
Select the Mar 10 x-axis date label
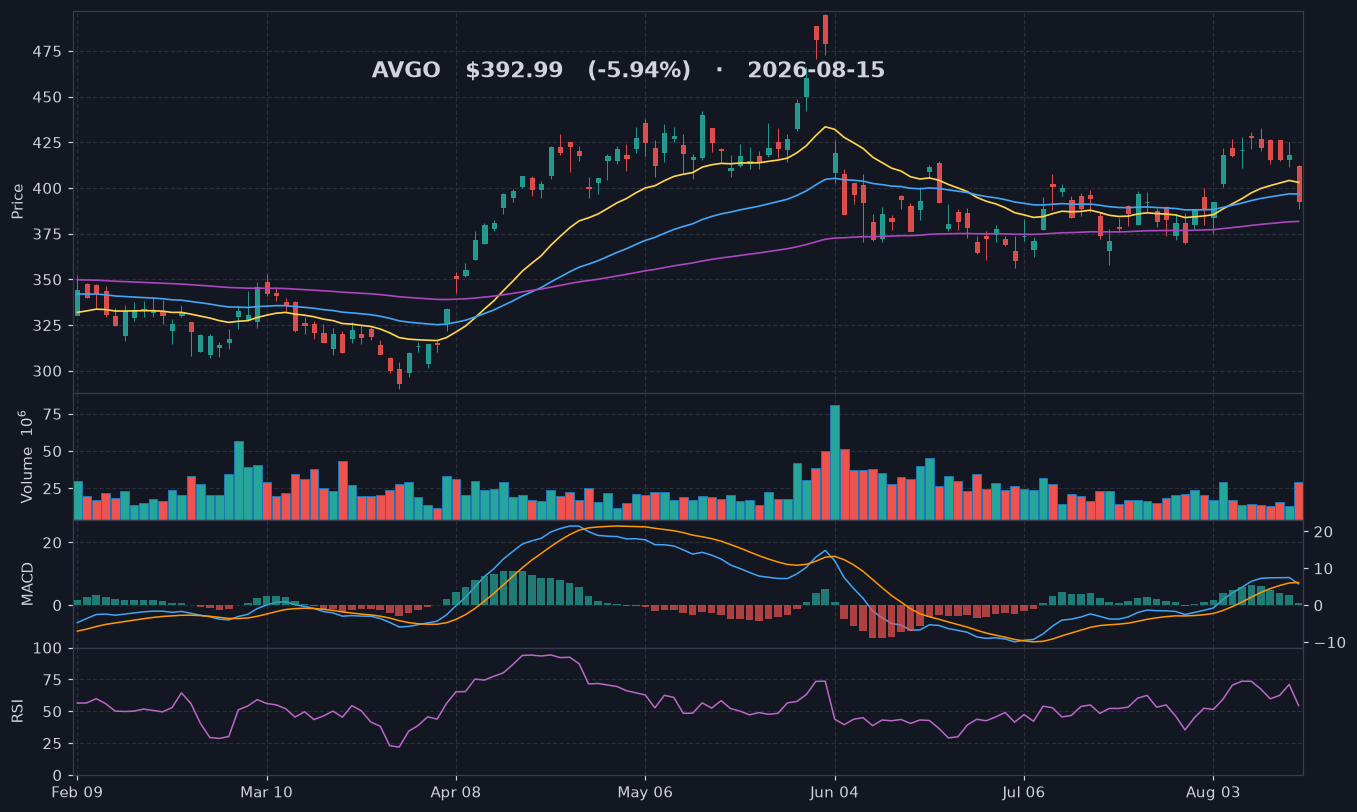267,791
